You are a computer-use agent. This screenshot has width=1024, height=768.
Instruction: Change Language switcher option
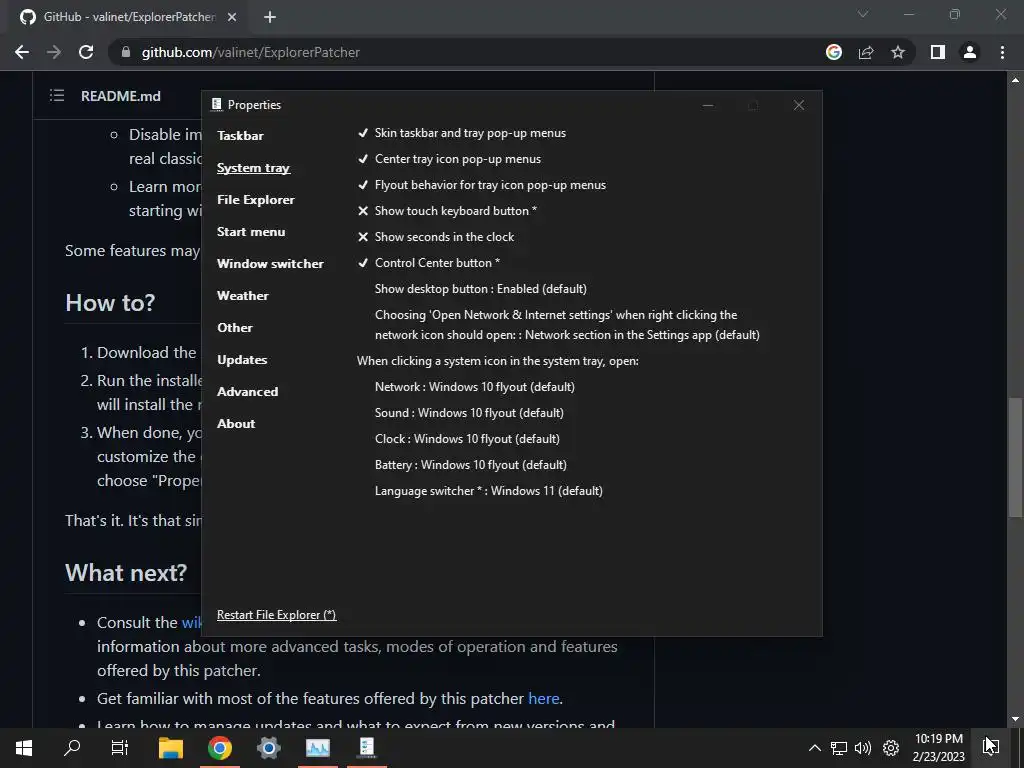point(488,491)
